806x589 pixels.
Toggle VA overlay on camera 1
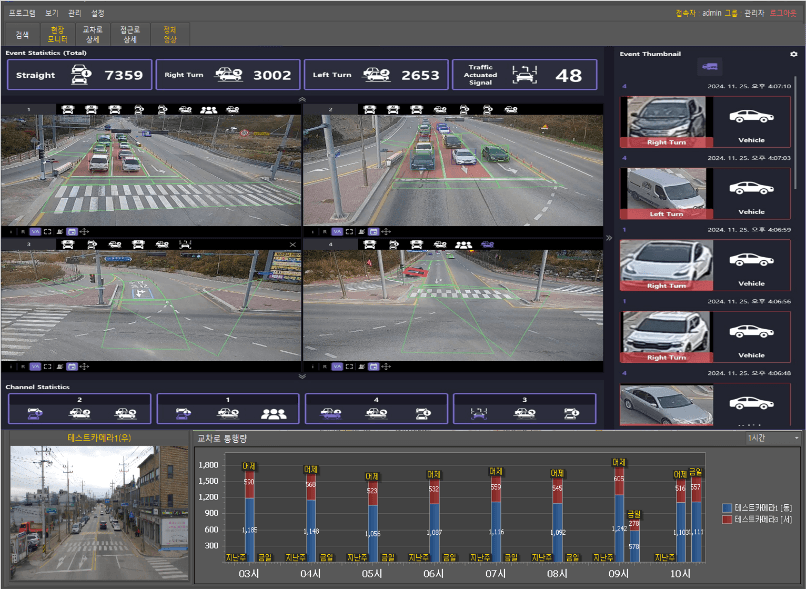35,232
